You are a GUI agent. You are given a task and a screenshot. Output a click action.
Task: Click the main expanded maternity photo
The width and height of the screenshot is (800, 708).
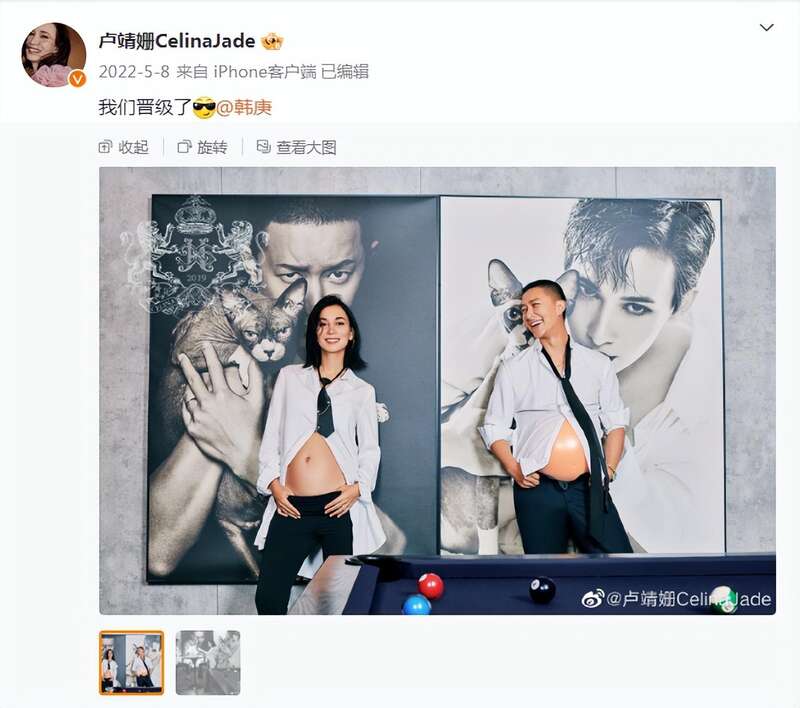point(437,391)
